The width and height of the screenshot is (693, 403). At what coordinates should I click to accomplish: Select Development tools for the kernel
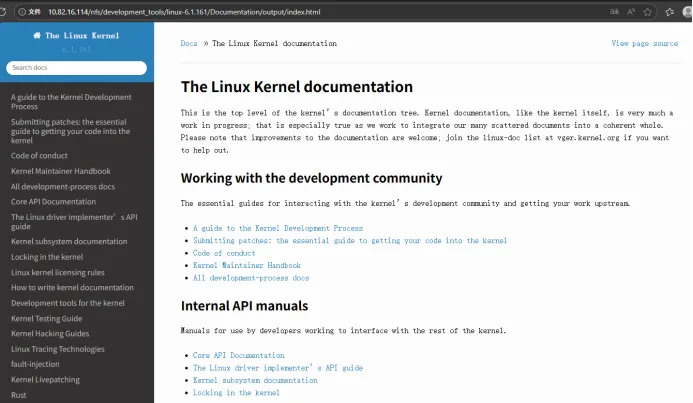[68, 303]
